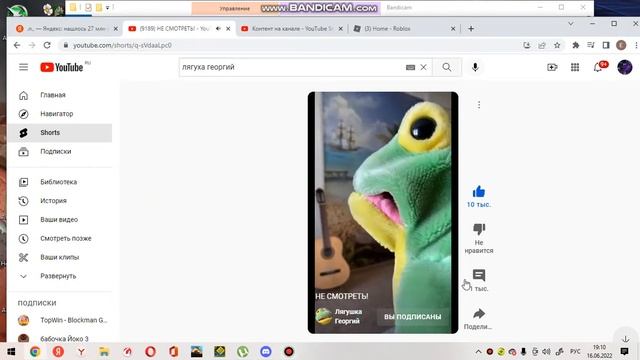This screenshot has width=640, height=360.
Task: Open the Лягушка Георгий channel avatar
Action: (x=324, y=316)
